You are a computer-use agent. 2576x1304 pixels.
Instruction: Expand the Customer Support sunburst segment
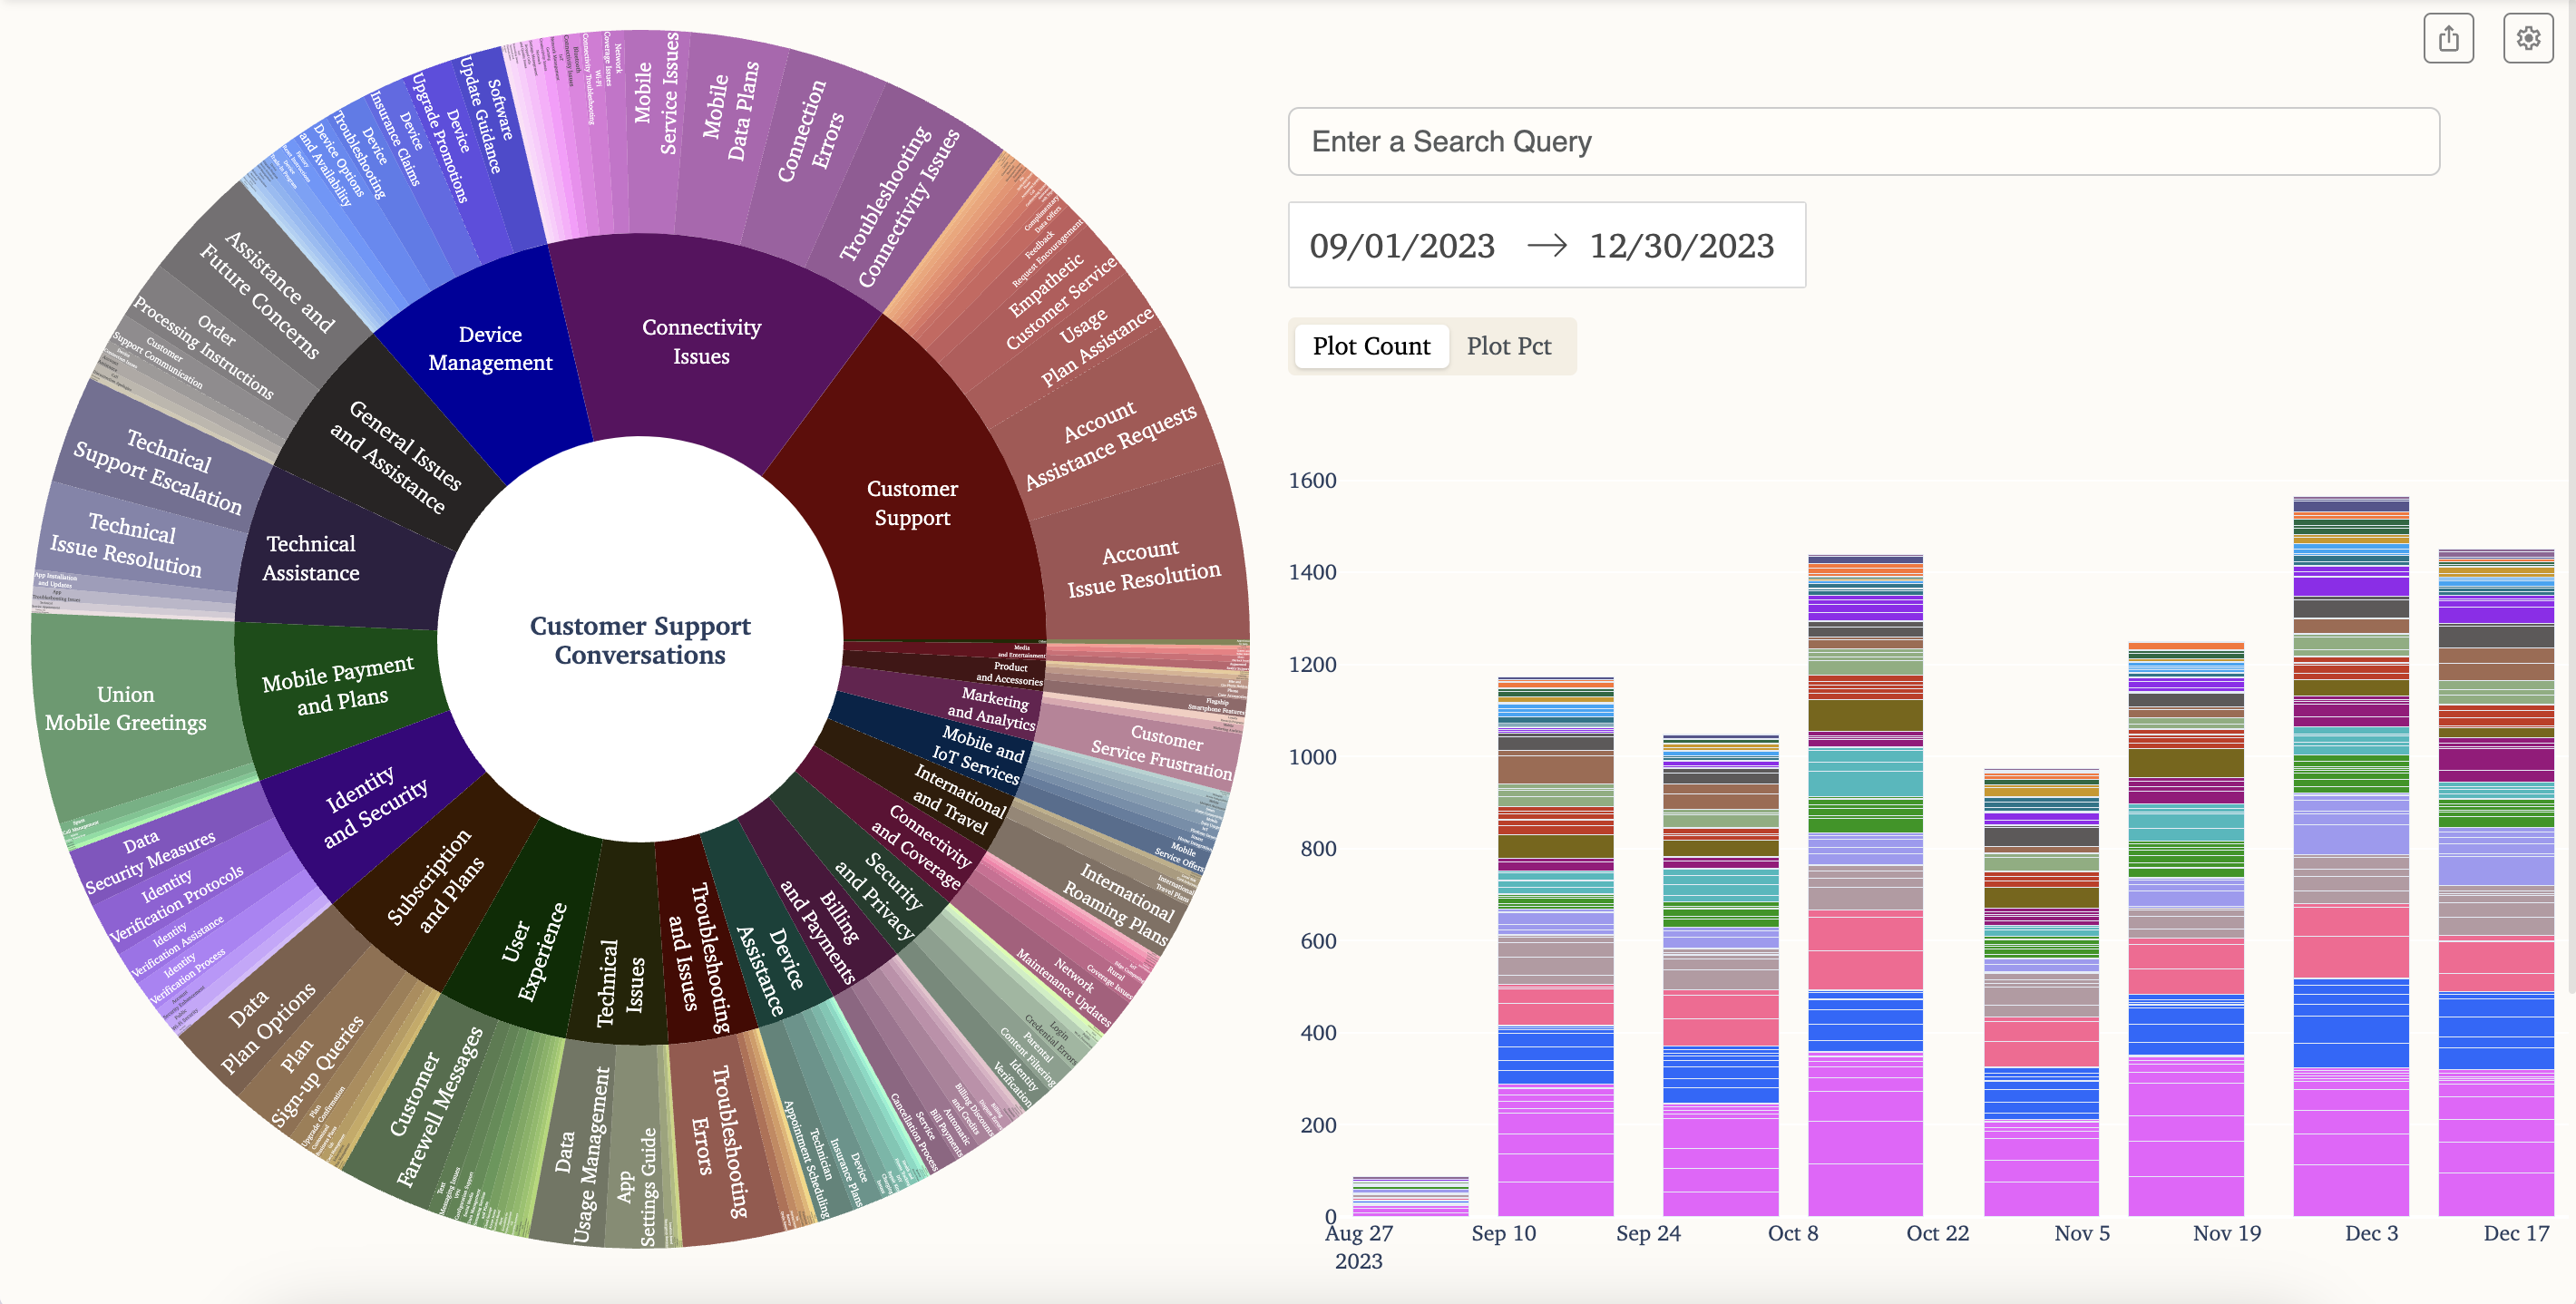point(911,503)
